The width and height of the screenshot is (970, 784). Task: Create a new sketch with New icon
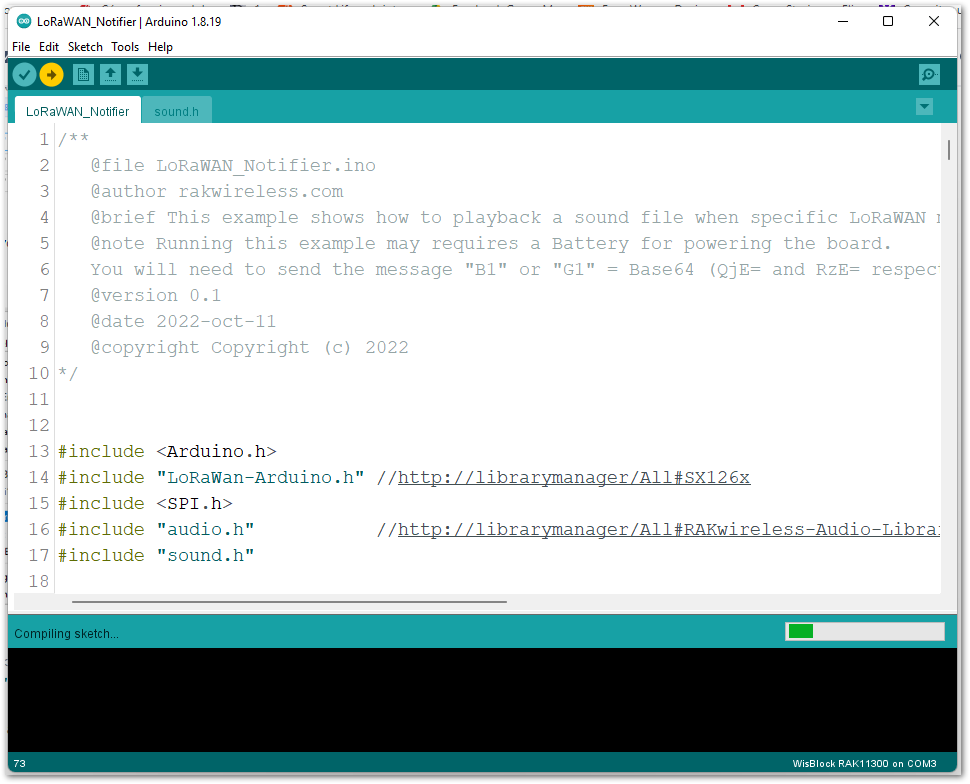[83, 75]
